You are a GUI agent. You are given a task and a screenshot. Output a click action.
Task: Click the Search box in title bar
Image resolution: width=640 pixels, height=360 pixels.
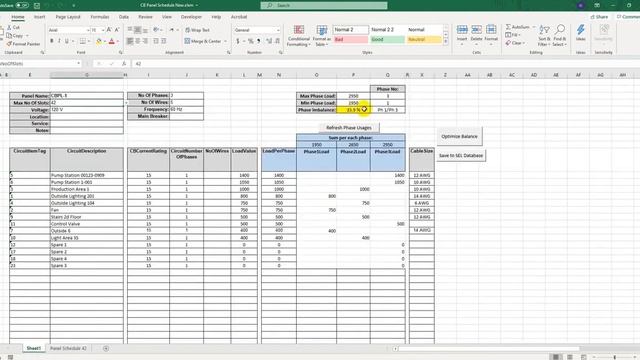[x=324, y=5]
